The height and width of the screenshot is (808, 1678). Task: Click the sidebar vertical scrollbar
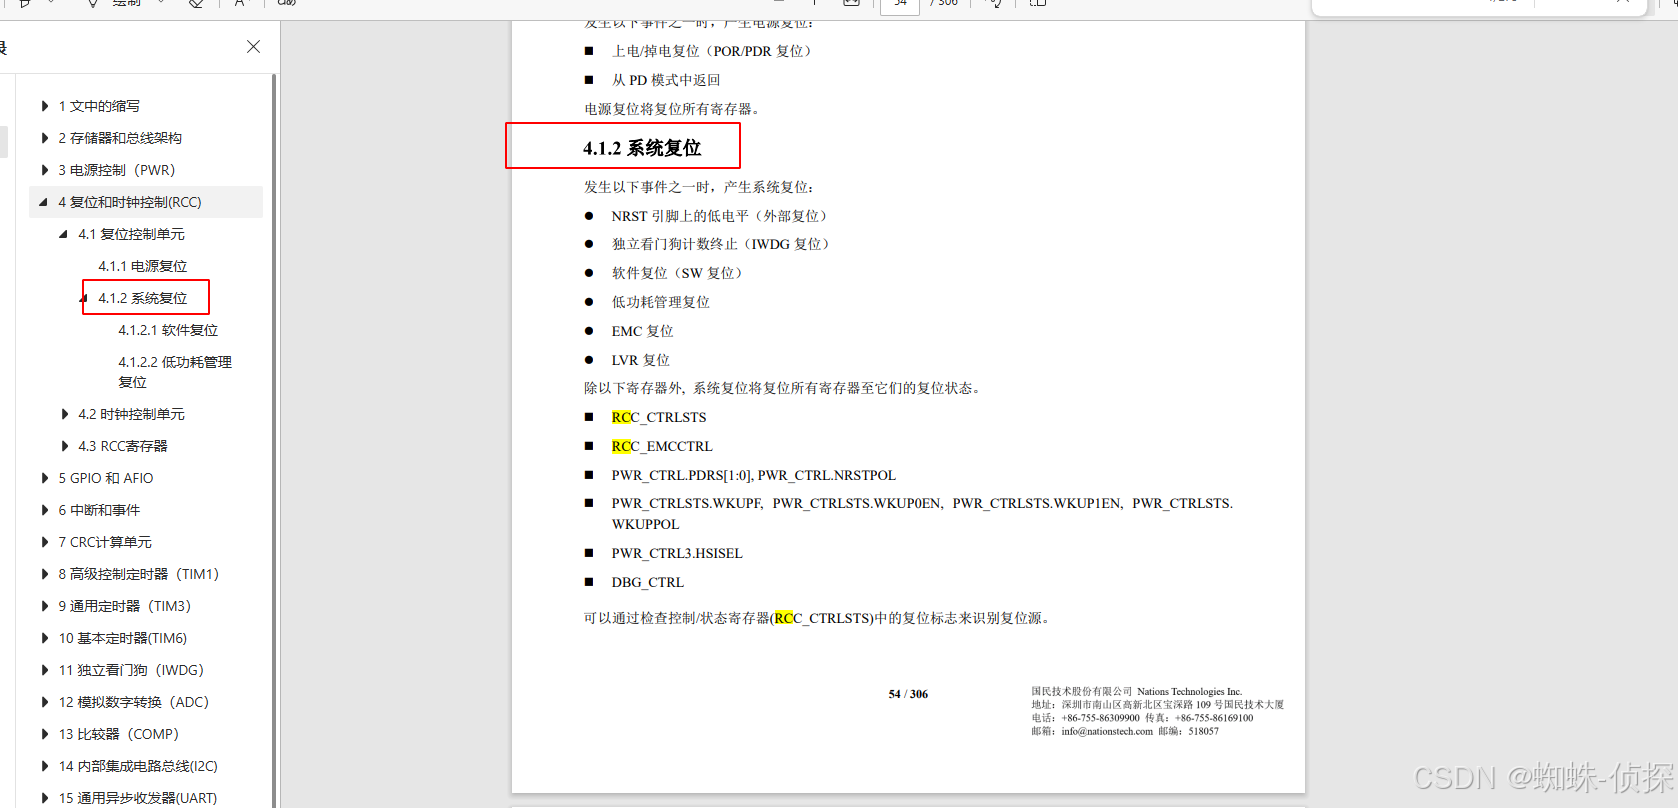(274, 440)
